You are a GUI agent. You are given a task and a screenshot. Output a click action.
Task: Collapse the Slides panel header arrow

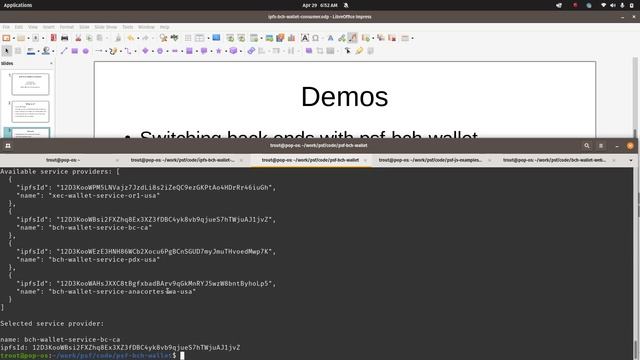coord(51,64)
